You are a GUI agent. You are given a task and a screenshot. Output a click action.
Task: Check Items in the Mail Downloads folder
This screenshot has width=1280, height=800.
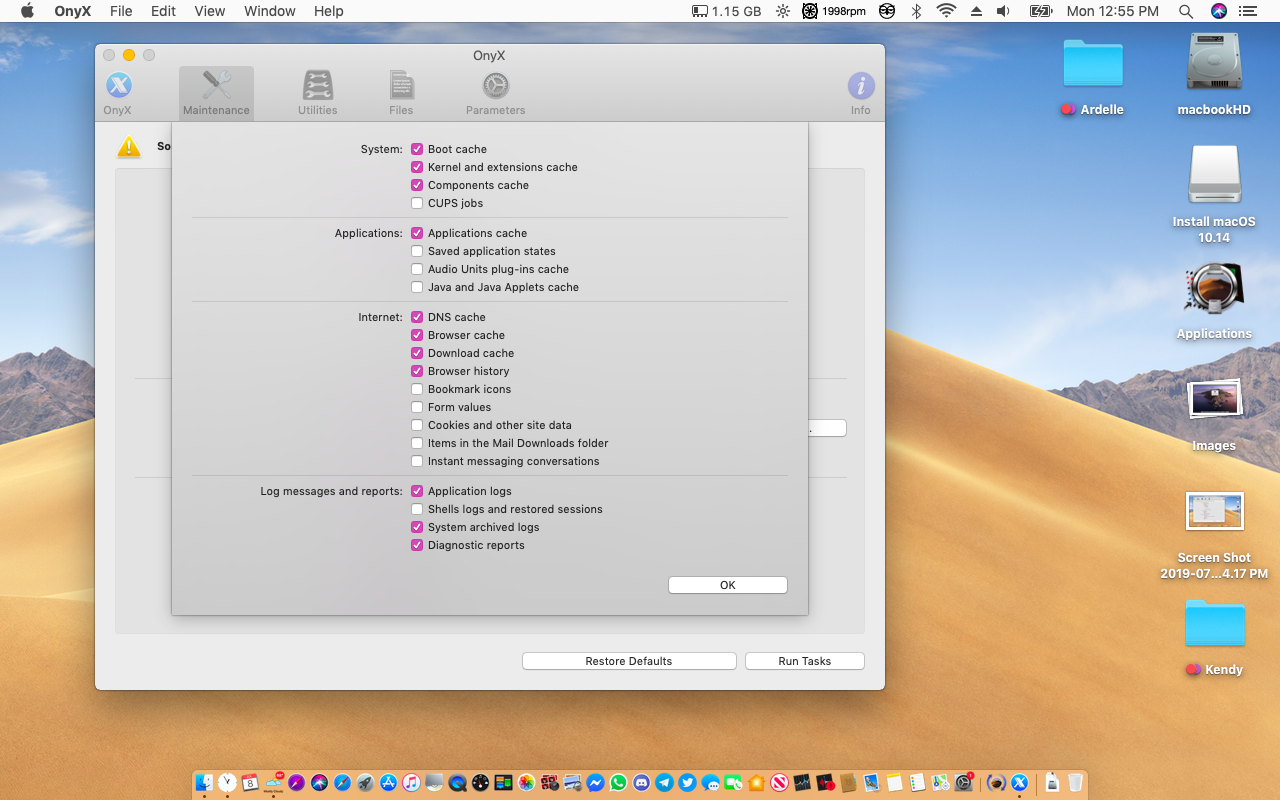tap(417, 443)
